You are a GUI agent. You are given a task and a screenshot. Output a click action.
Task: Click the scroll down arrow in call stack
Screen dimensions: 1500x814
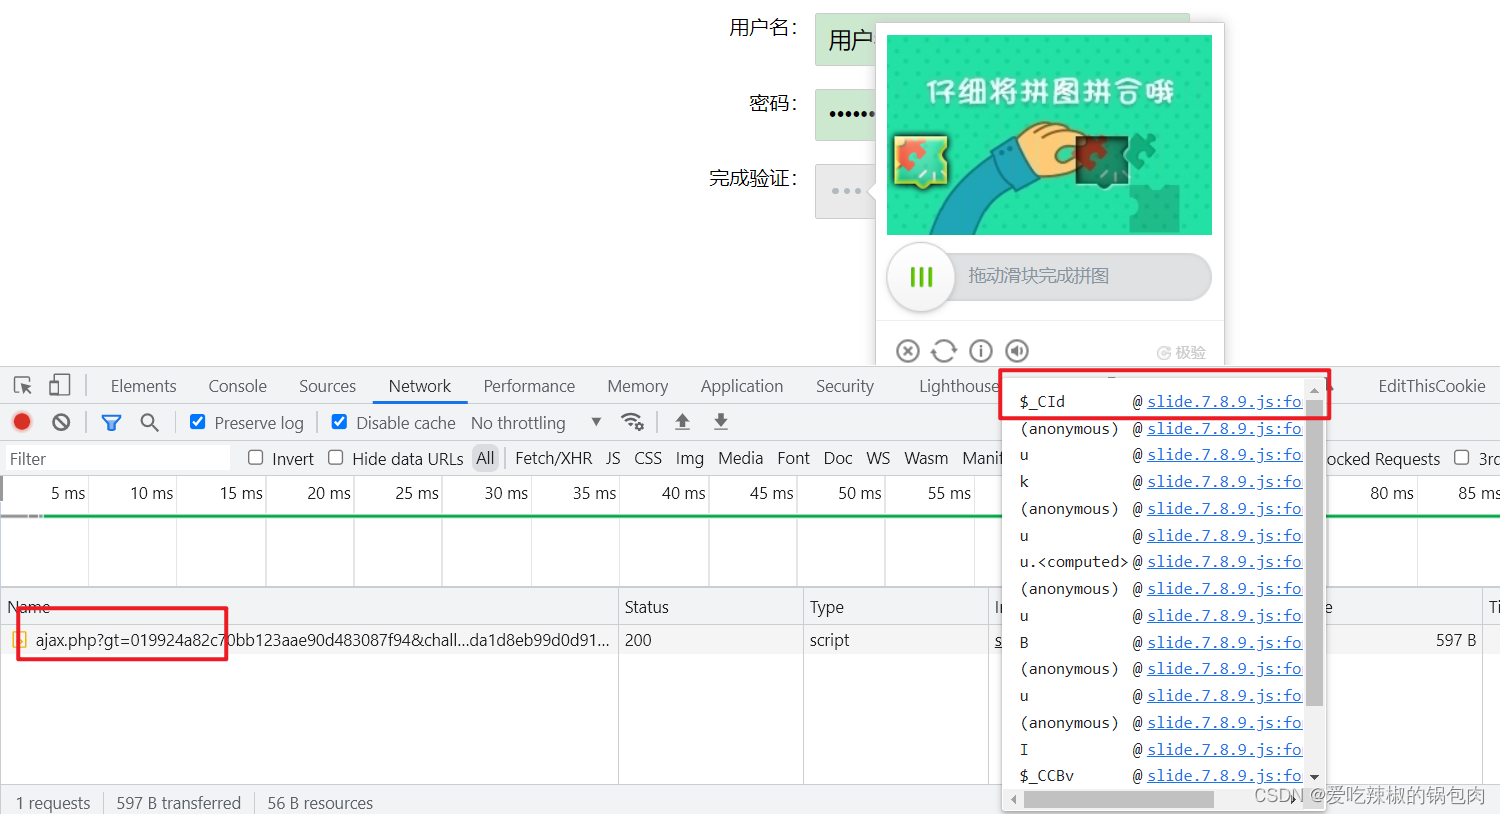point(1314,777)
